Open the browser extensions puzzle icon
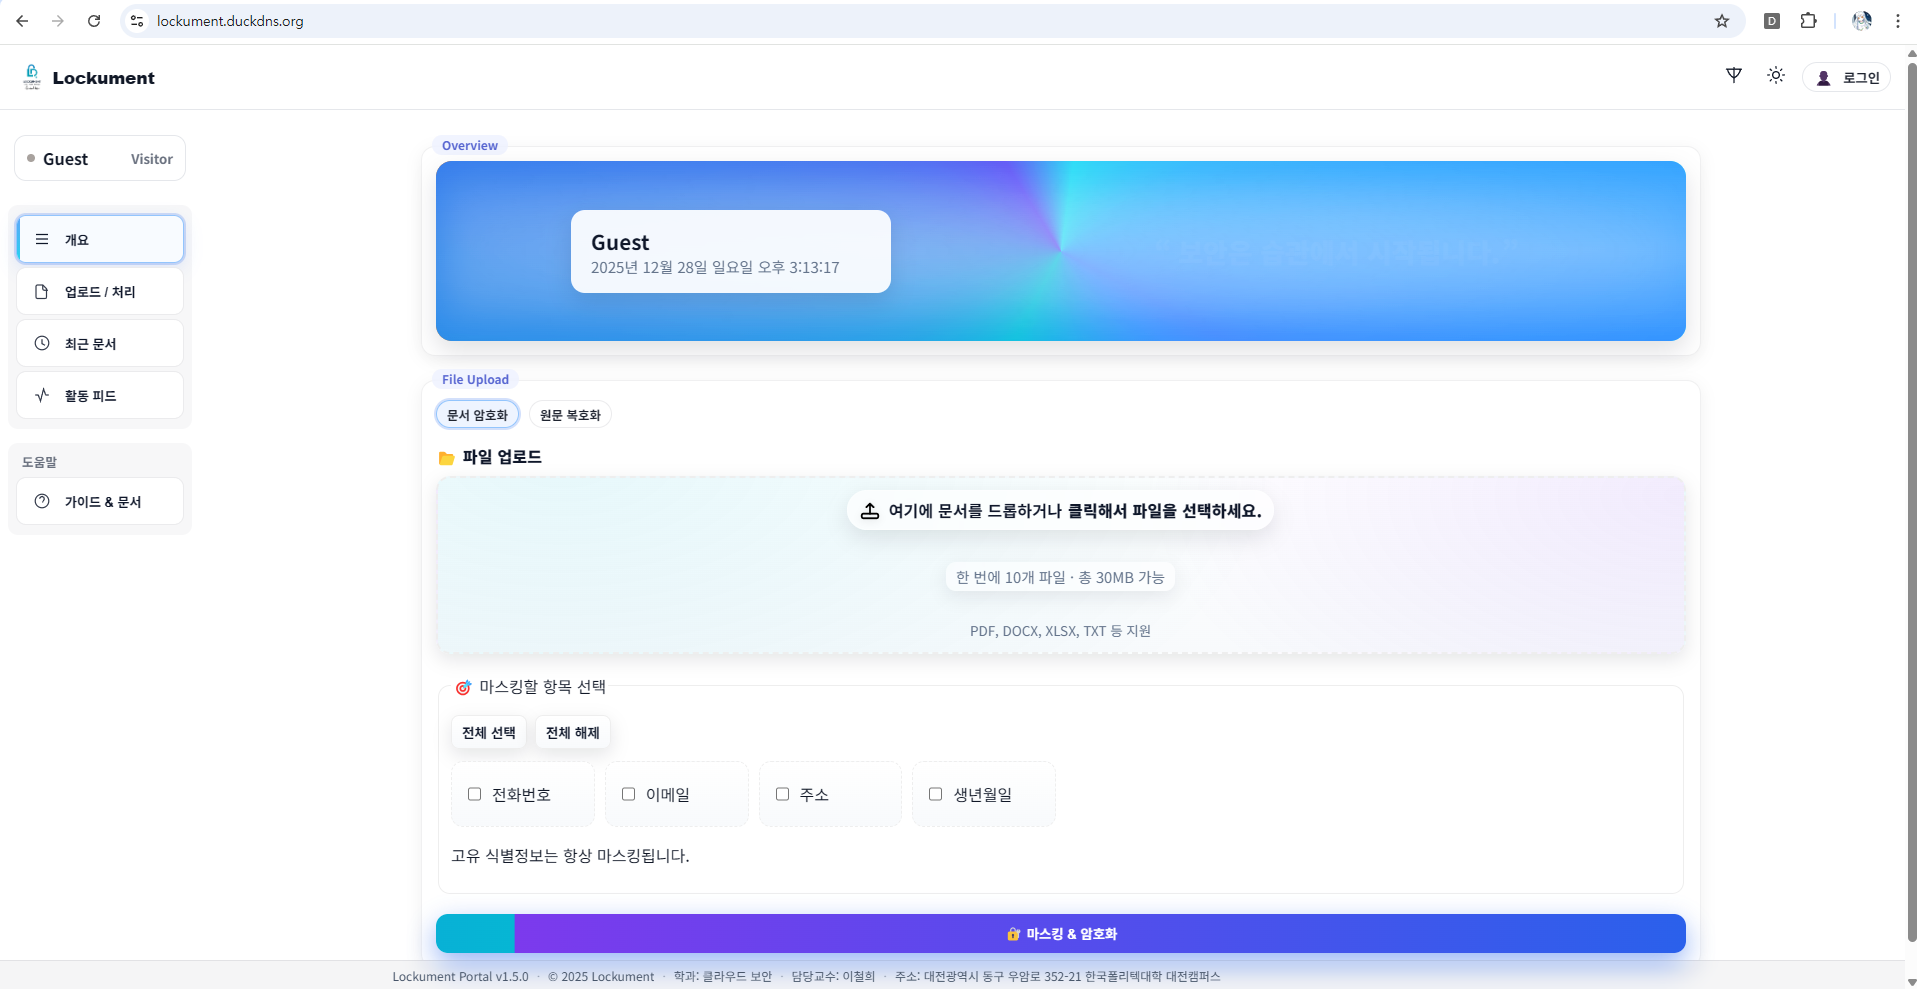The width and height of the screenshot is (1917, 989). tap(1808, 21)
